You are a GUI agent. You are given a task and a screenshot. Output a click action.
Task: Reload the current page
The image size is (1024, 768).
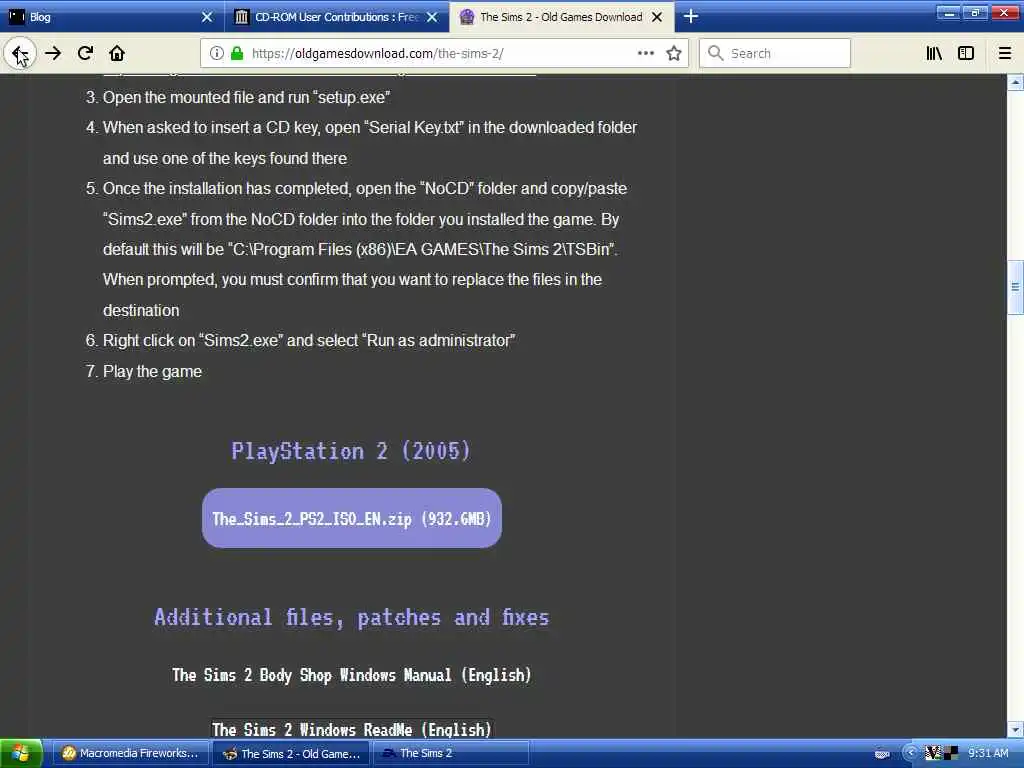click(x=85, y=54)
